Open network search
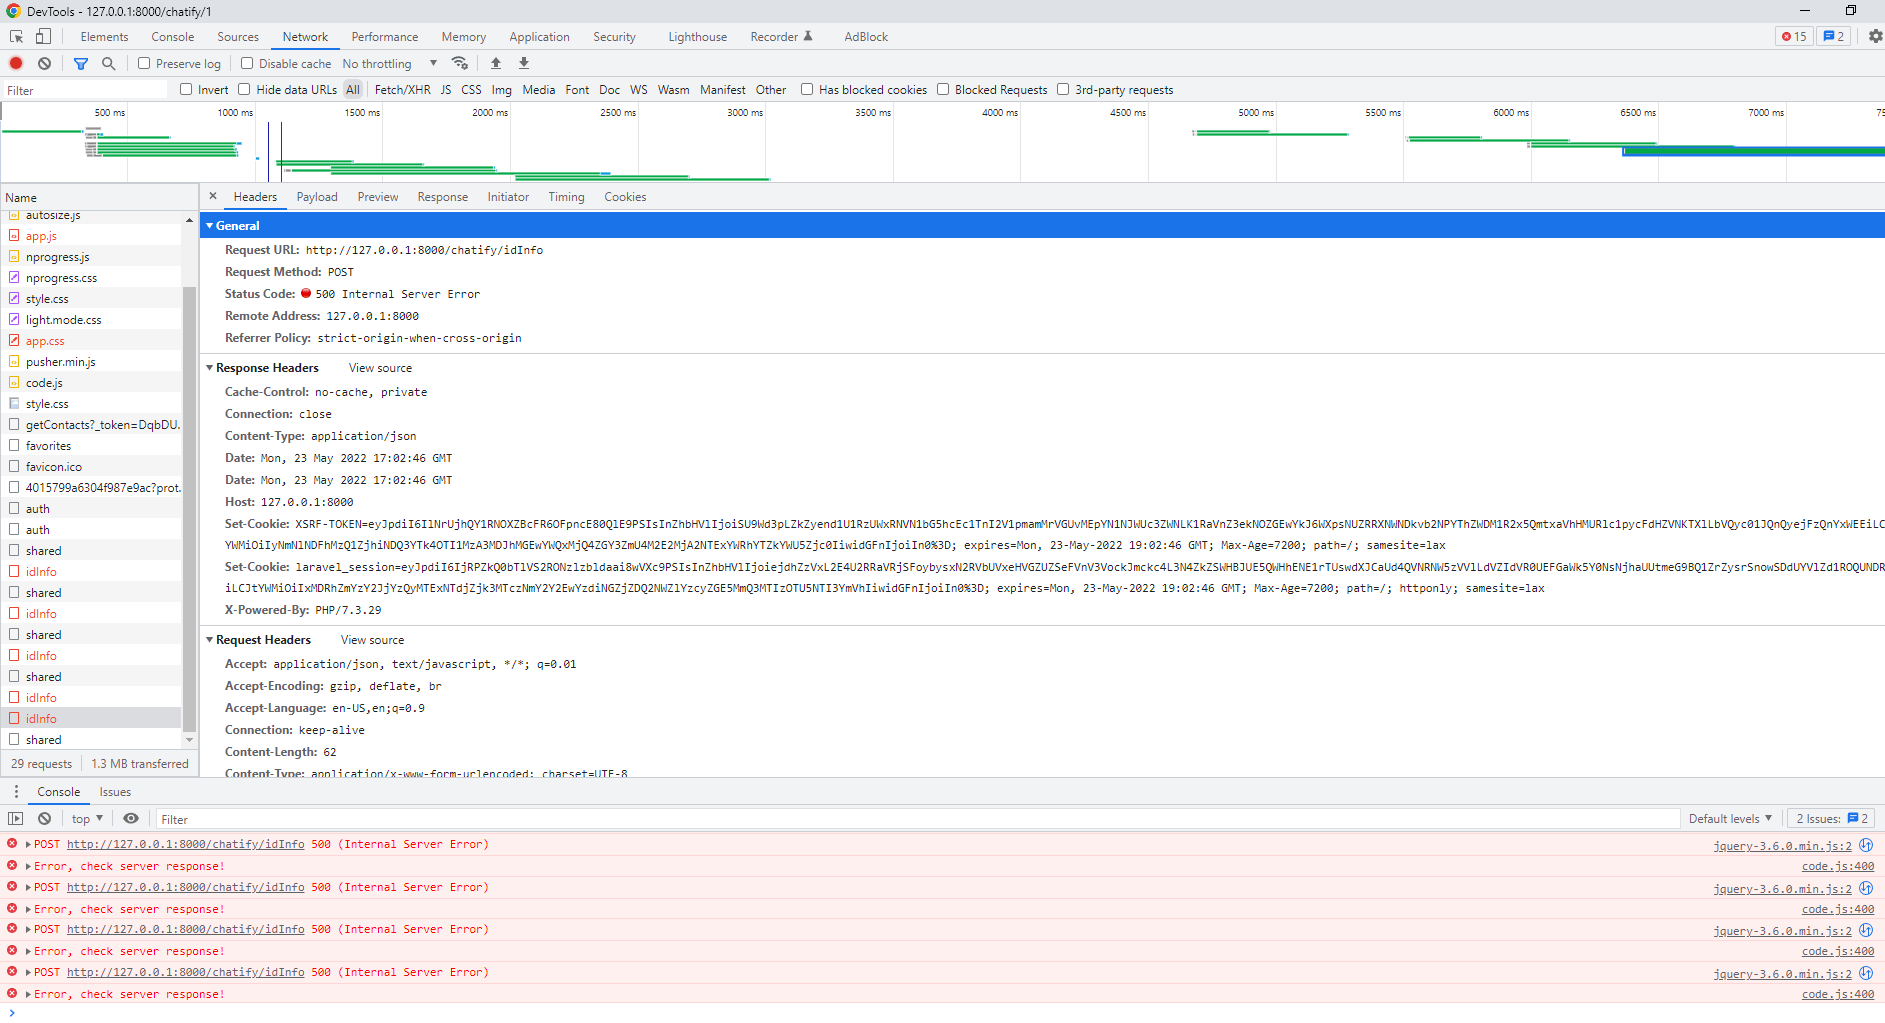The image size is (1885, 1023). click(x=108, y=63)
